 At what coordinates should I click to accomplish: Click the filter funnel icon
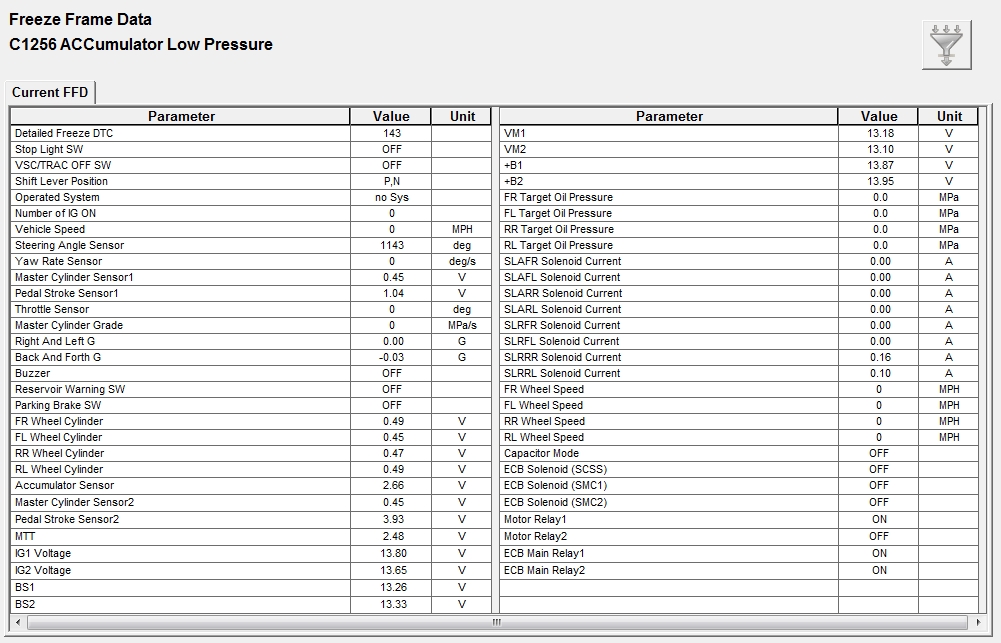pyautogui.click(x=946, y=46)
